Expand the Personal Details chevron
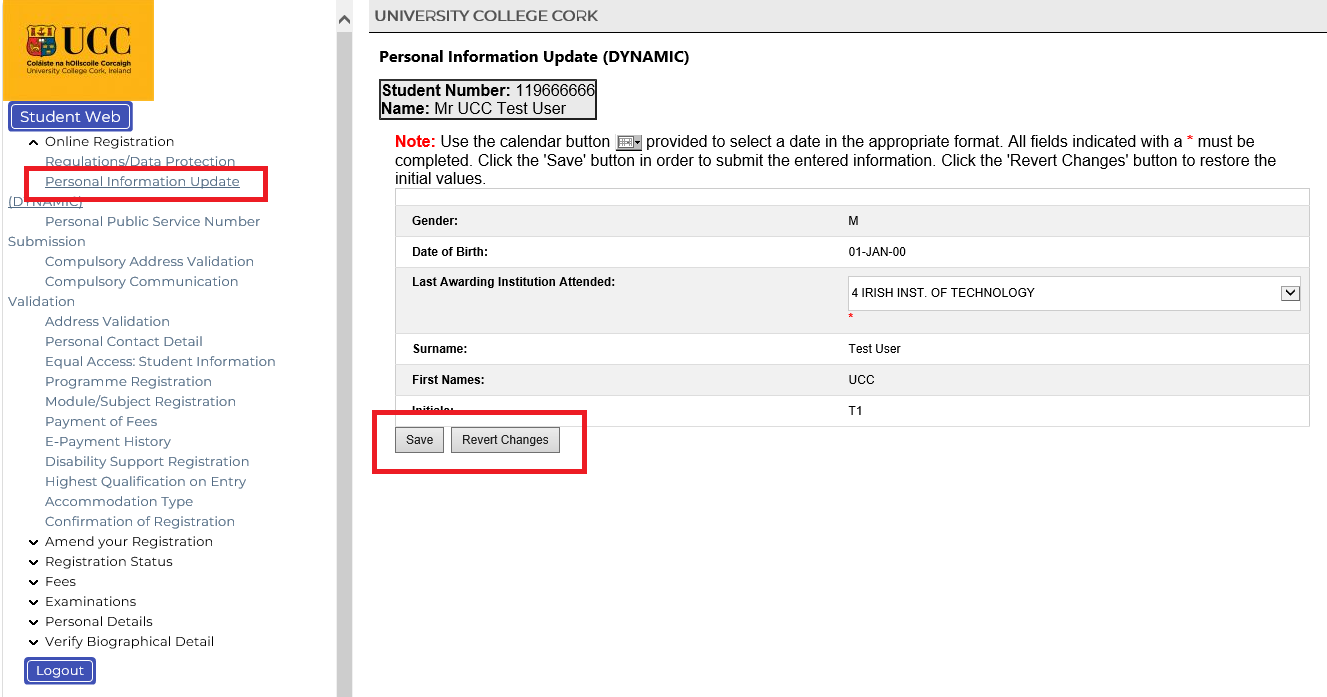This screenshot has width=1327, height=697. coord(34,622)
